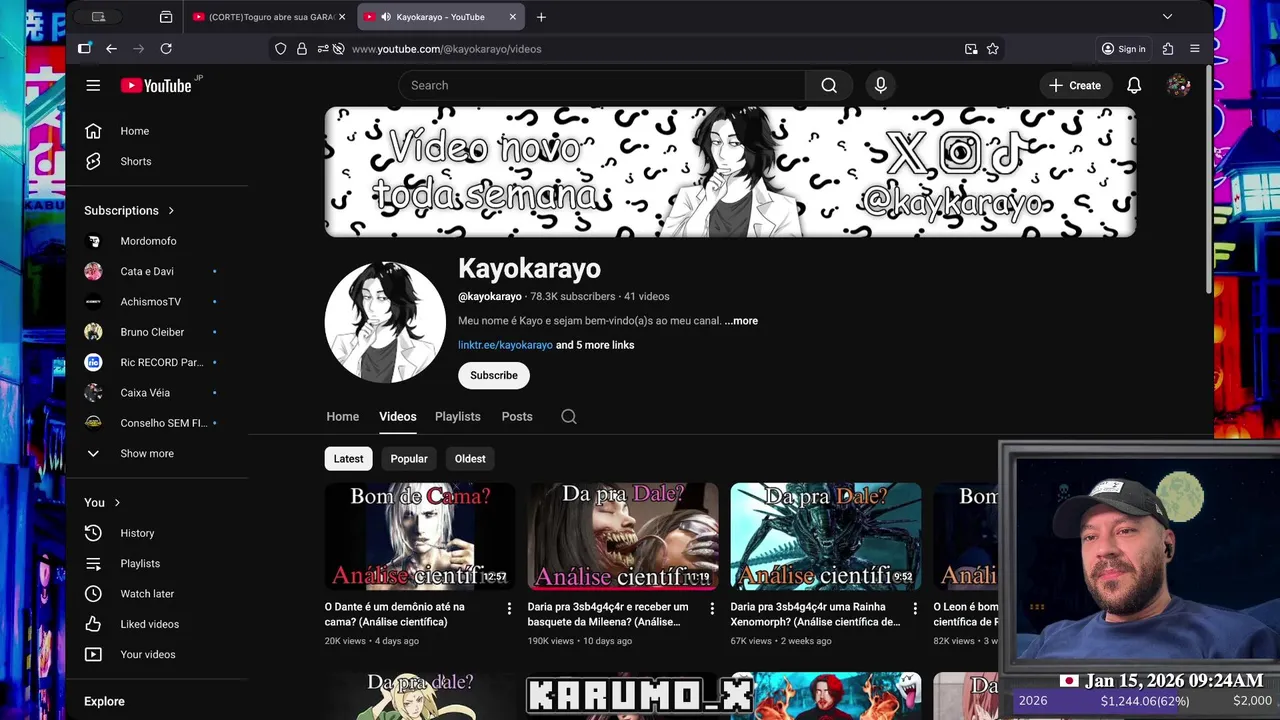Screen dimensions: 1280x720
Task: Expand the You section chevron
Action: click(x=117, y=502)
